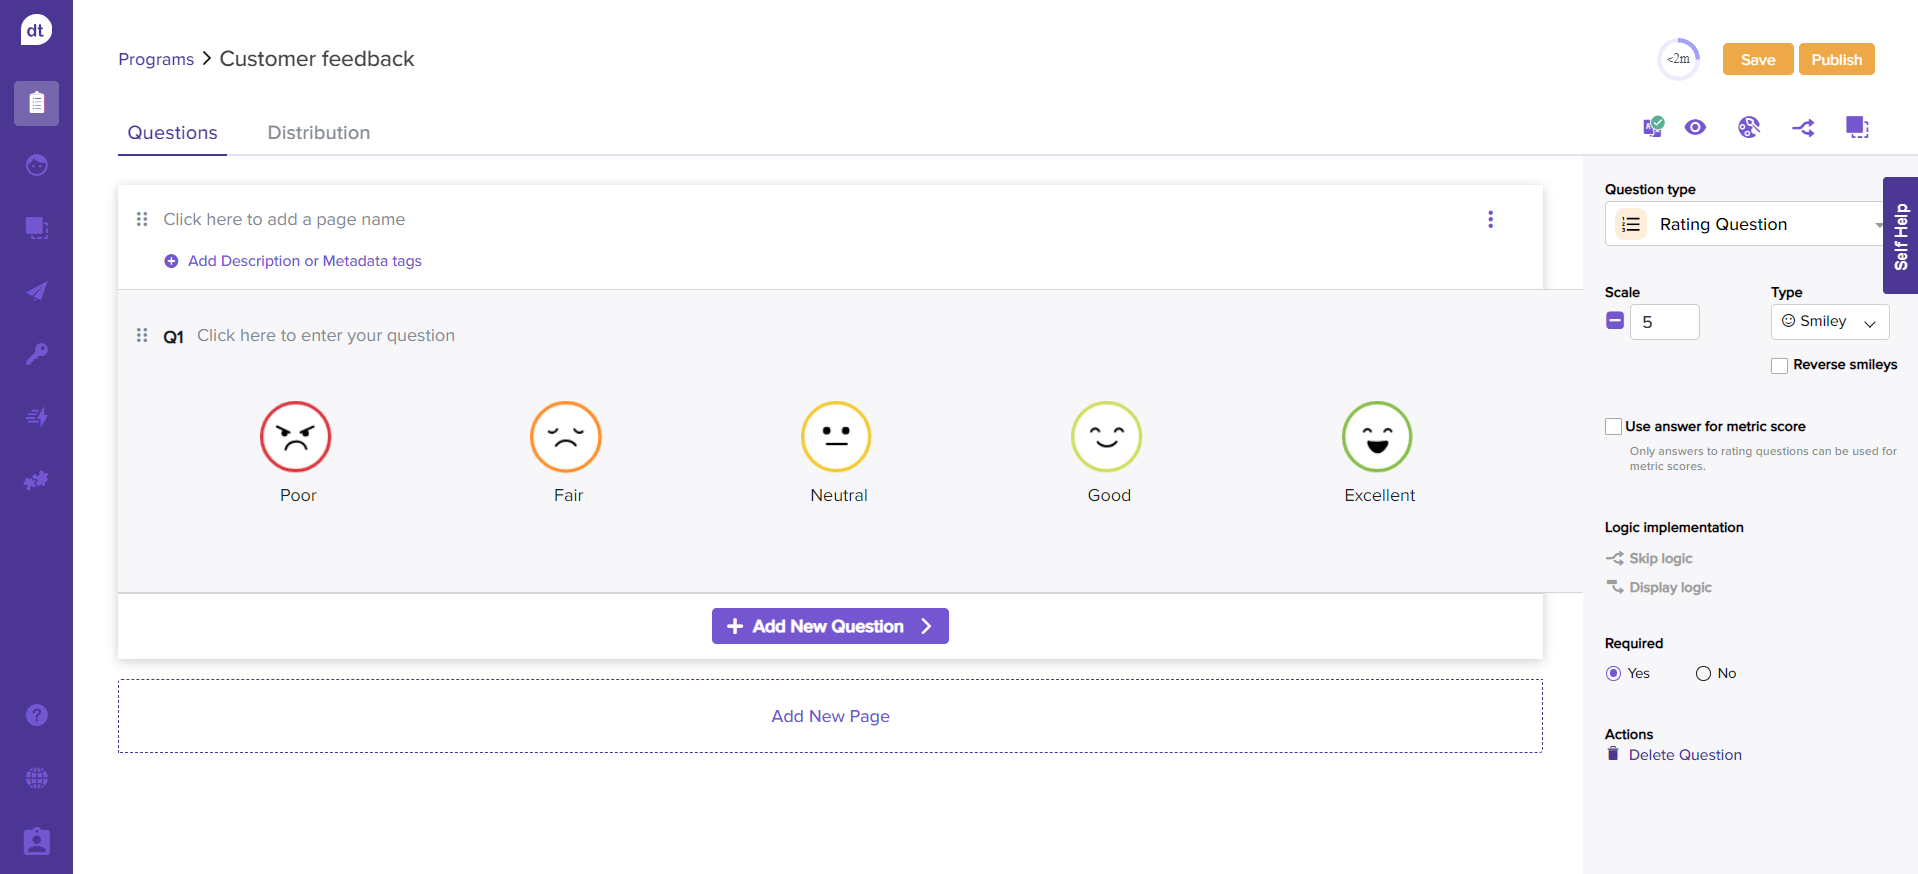Image resolution: width=1918 pixels, height=874 pixels.
Task: Open the translation globe icon in toolbar
Action: coord(1748,127)
